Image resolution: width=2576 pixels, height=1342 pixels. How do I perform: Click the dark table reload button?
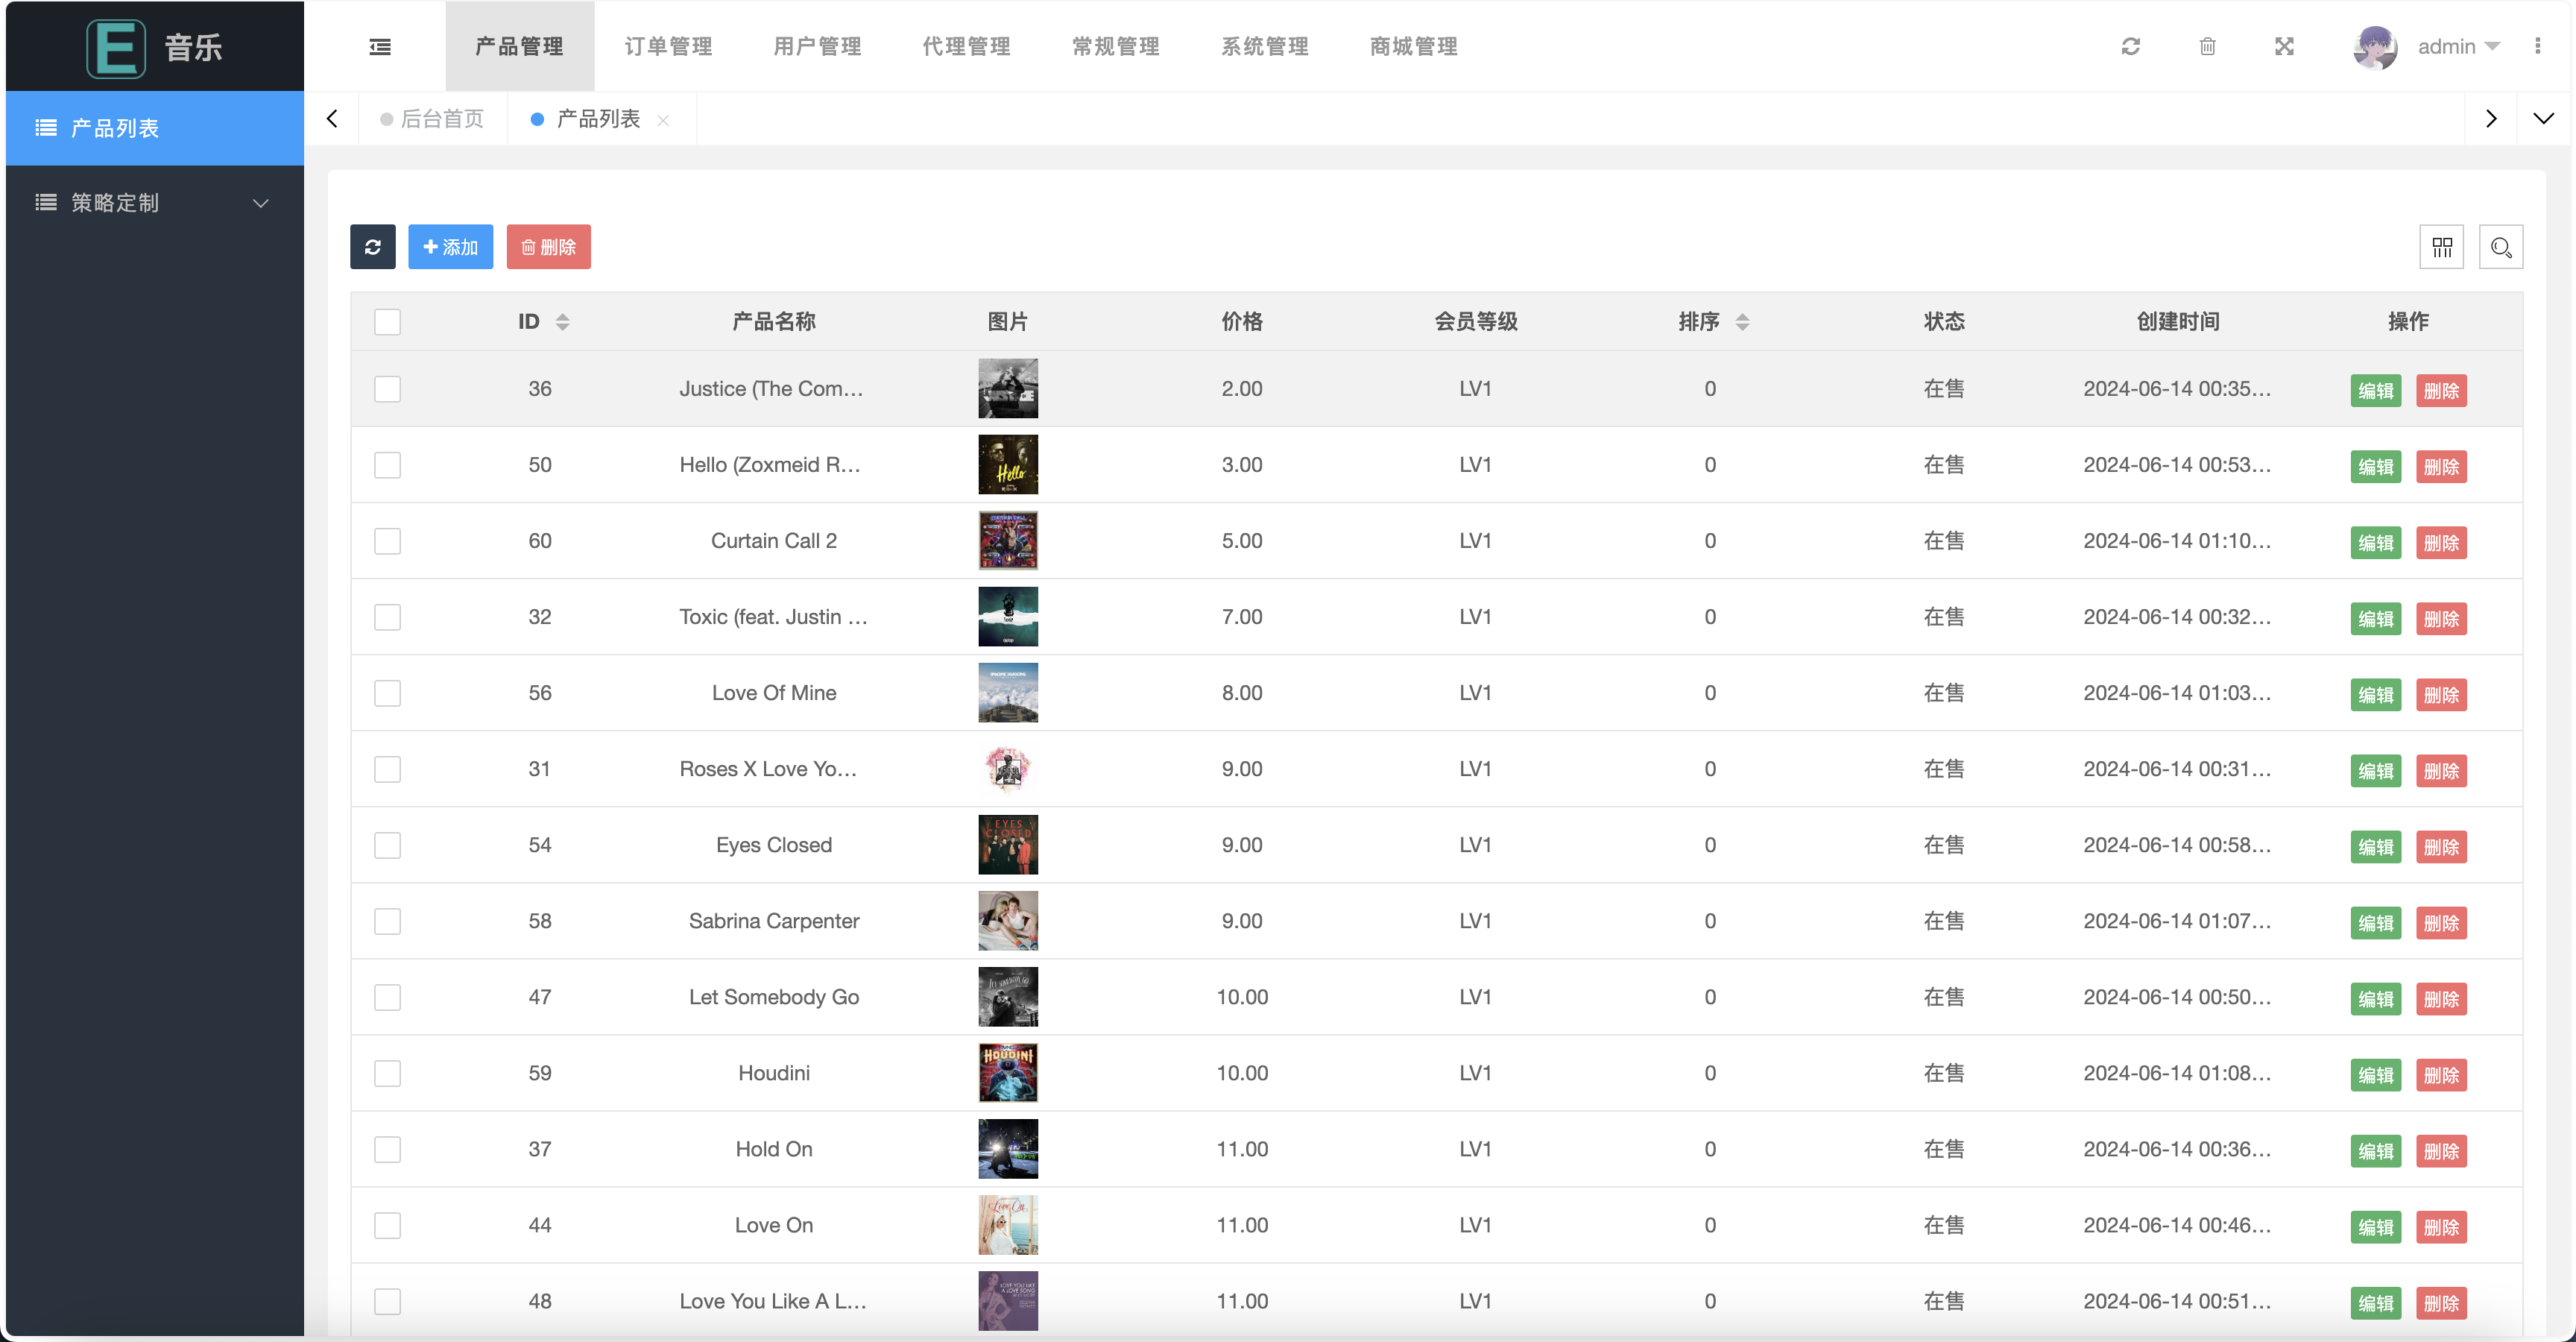coord(373,247)
